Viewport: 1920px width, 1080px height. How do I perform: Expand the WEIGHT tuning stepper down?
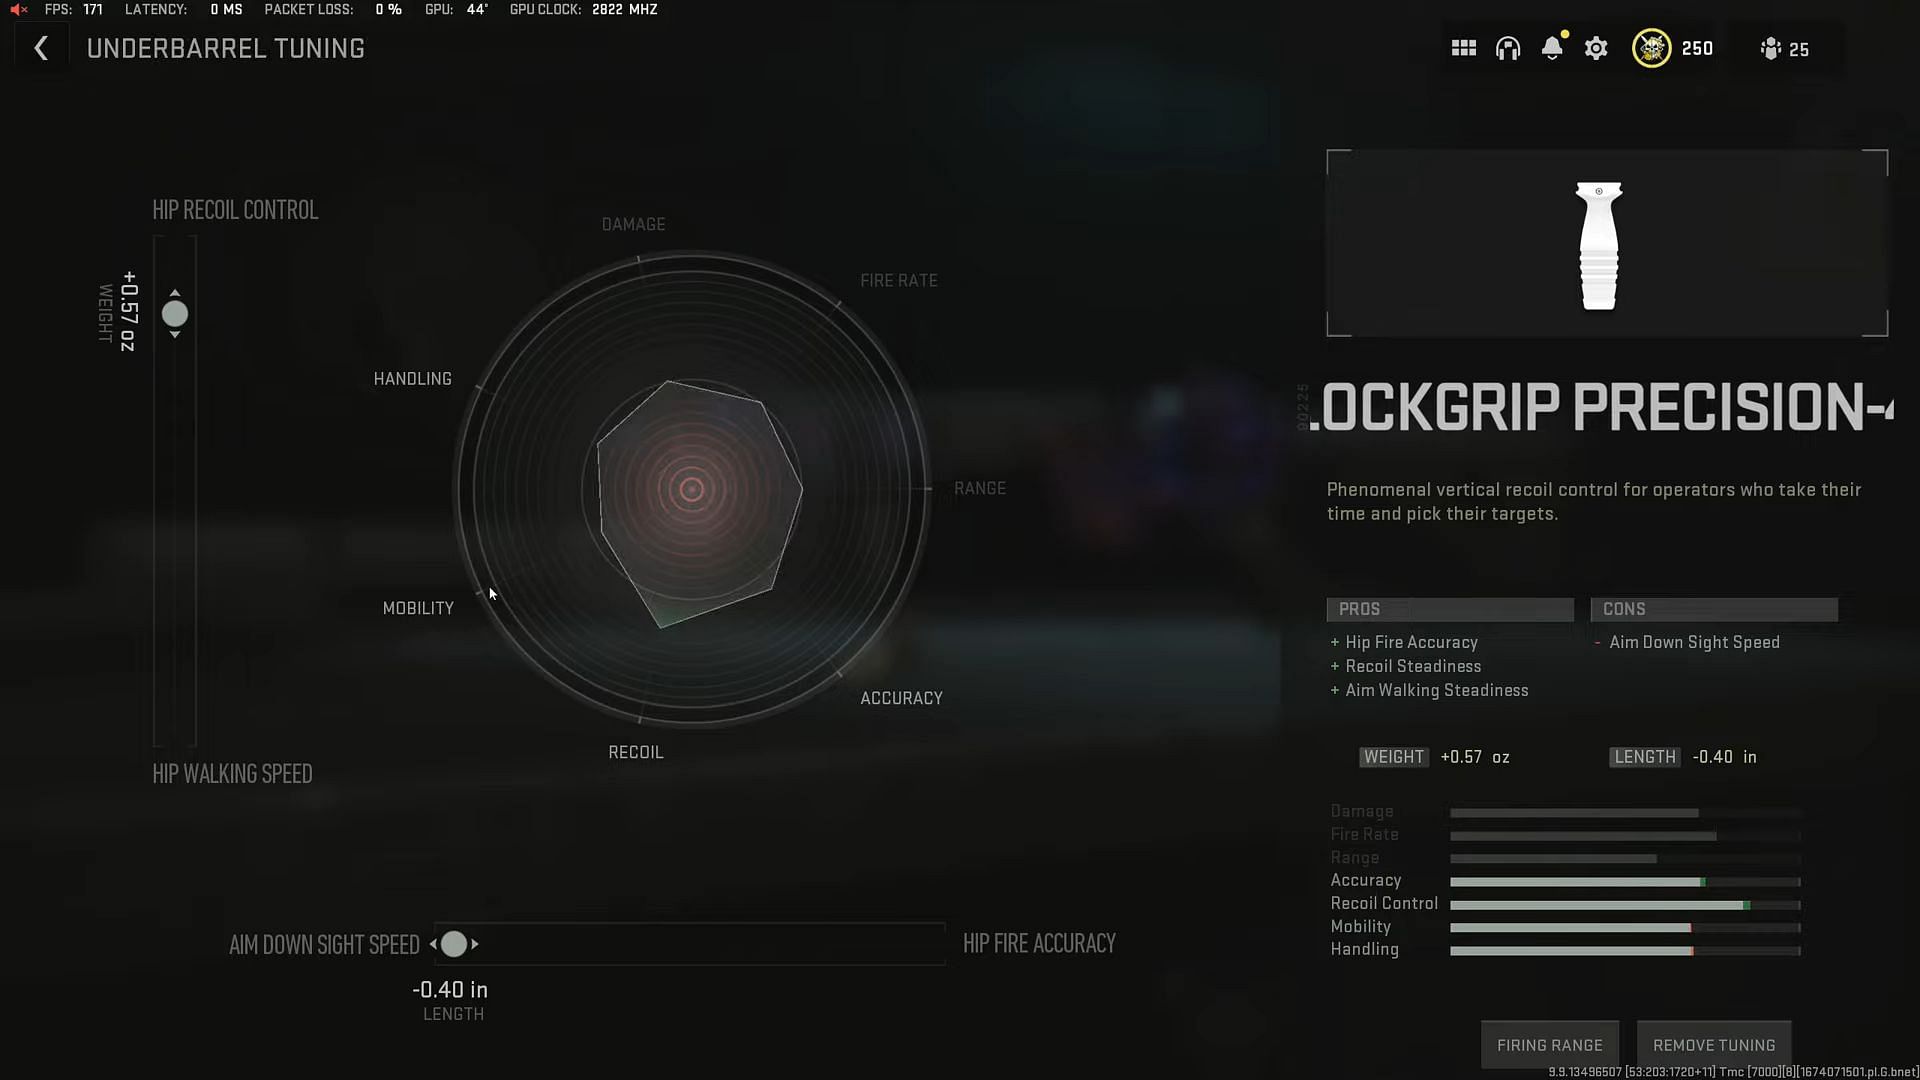pos(175,335)
